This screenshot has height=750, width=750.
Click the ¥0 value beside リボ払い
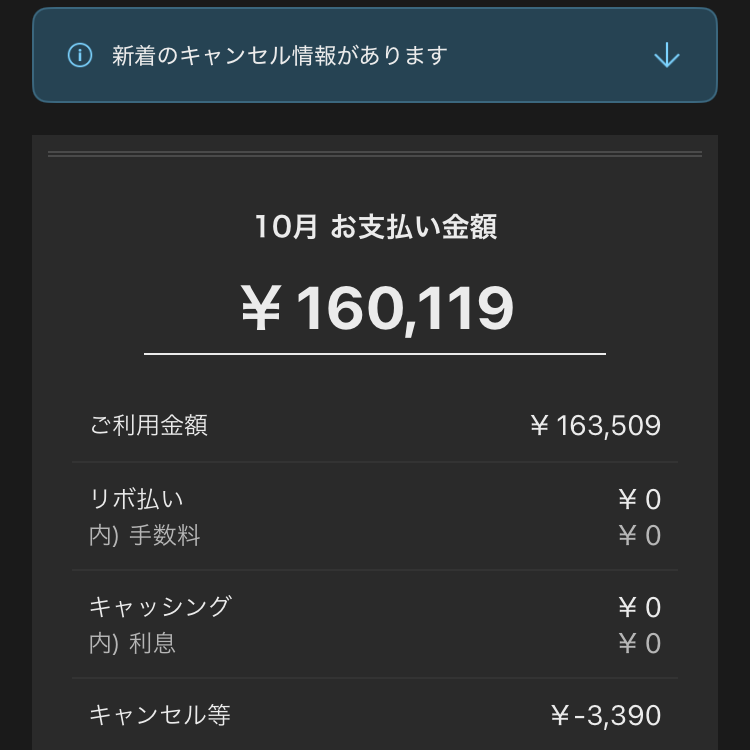tap(639, 499)
